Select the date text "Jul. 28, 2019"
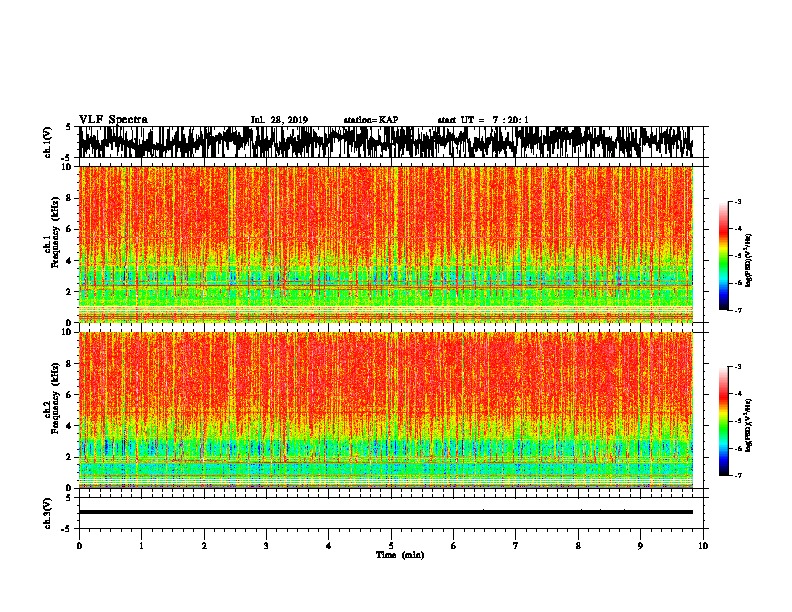The height and width of the screenshot is (612, 792). pos(279,120)
